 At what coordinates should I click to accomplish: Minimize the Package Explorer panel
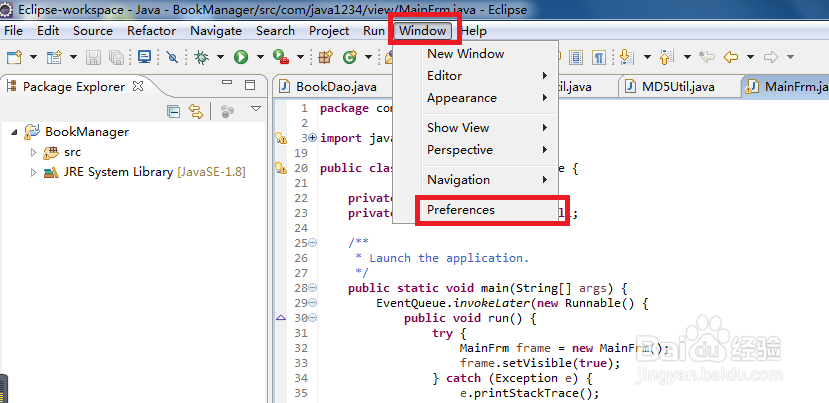[x=227, y=84]
